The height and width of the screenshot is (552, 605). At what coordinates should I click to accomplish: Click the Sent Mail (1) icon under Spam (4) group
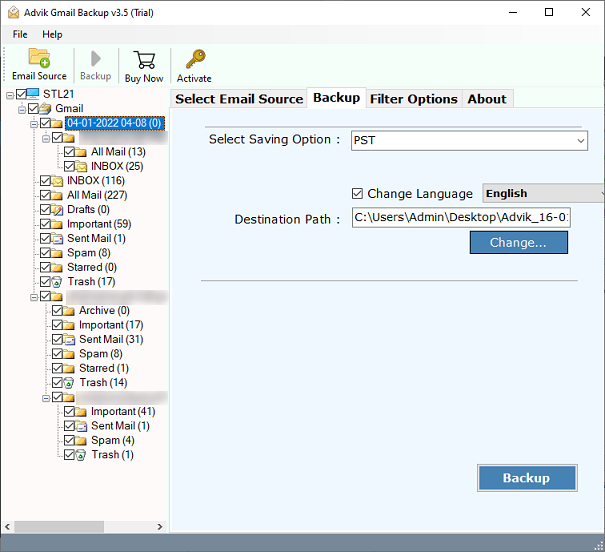pyautogui.click(x=81, y=426)
